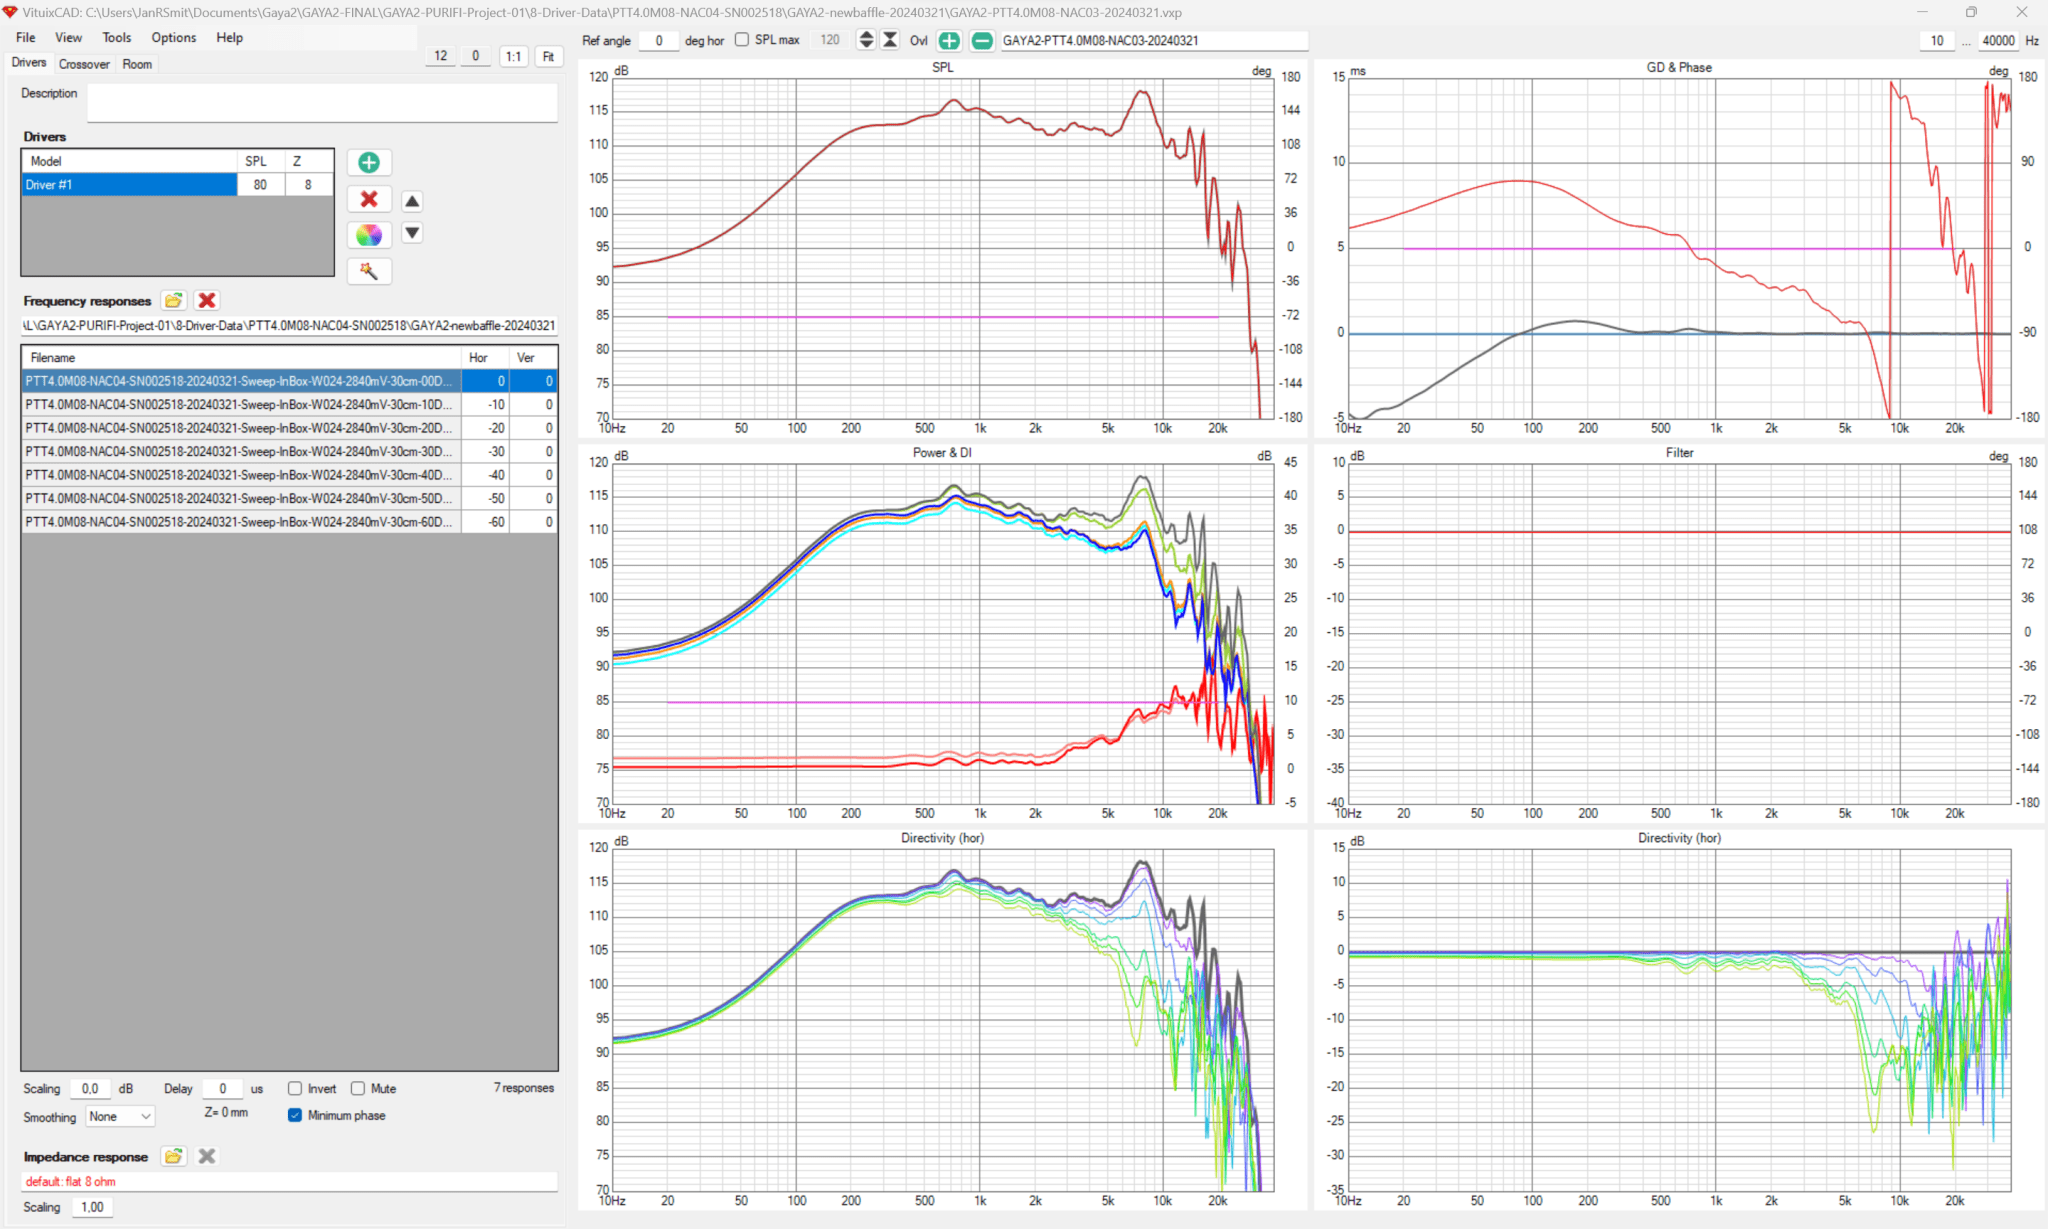The height and width of the screenshot is (1229, 2048).
Task: Switch to the Crossover tab
Action: (84, 64)
